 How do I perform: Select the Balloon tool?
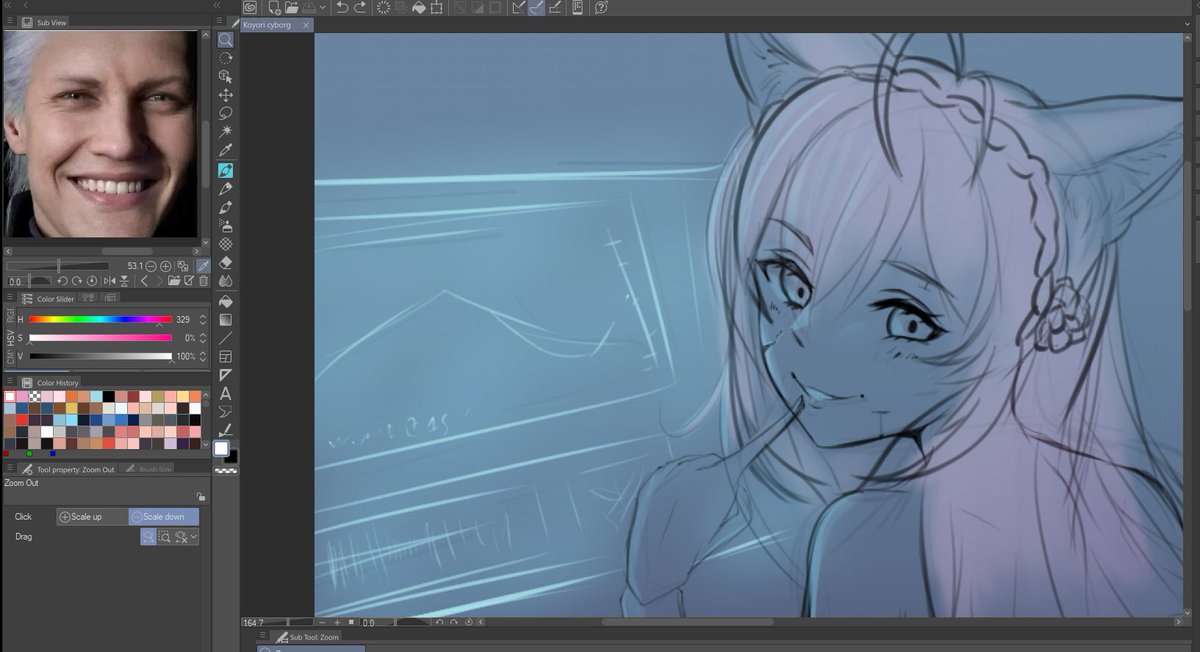tap(226, 412)
